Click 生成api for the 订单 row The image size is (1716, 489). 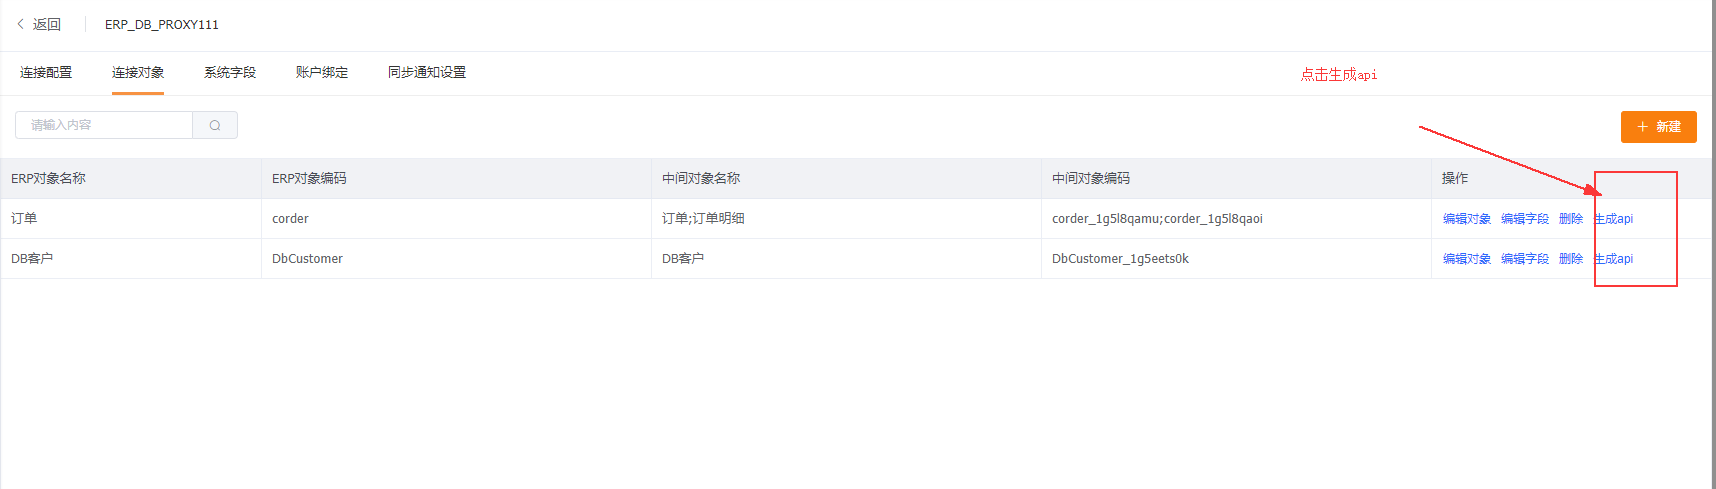[1613, 219]
